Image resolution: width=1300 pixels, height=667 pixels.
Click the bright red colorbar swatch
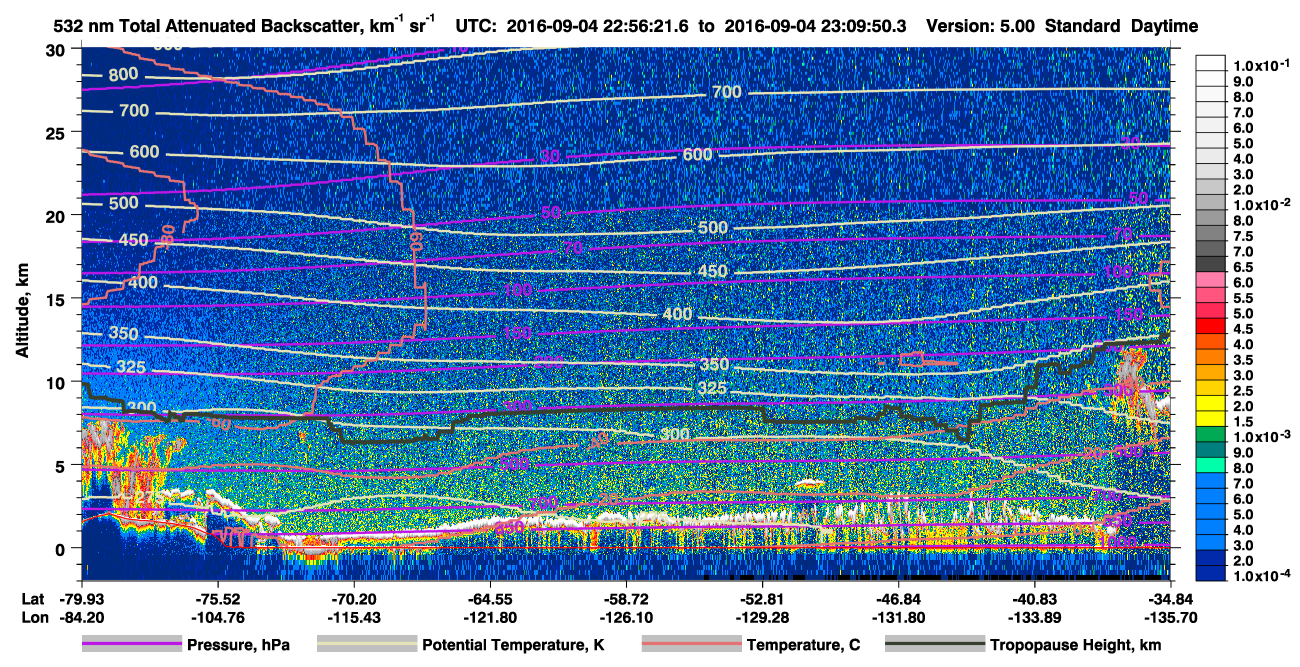pyautogui.click(x=1211, y=327)
